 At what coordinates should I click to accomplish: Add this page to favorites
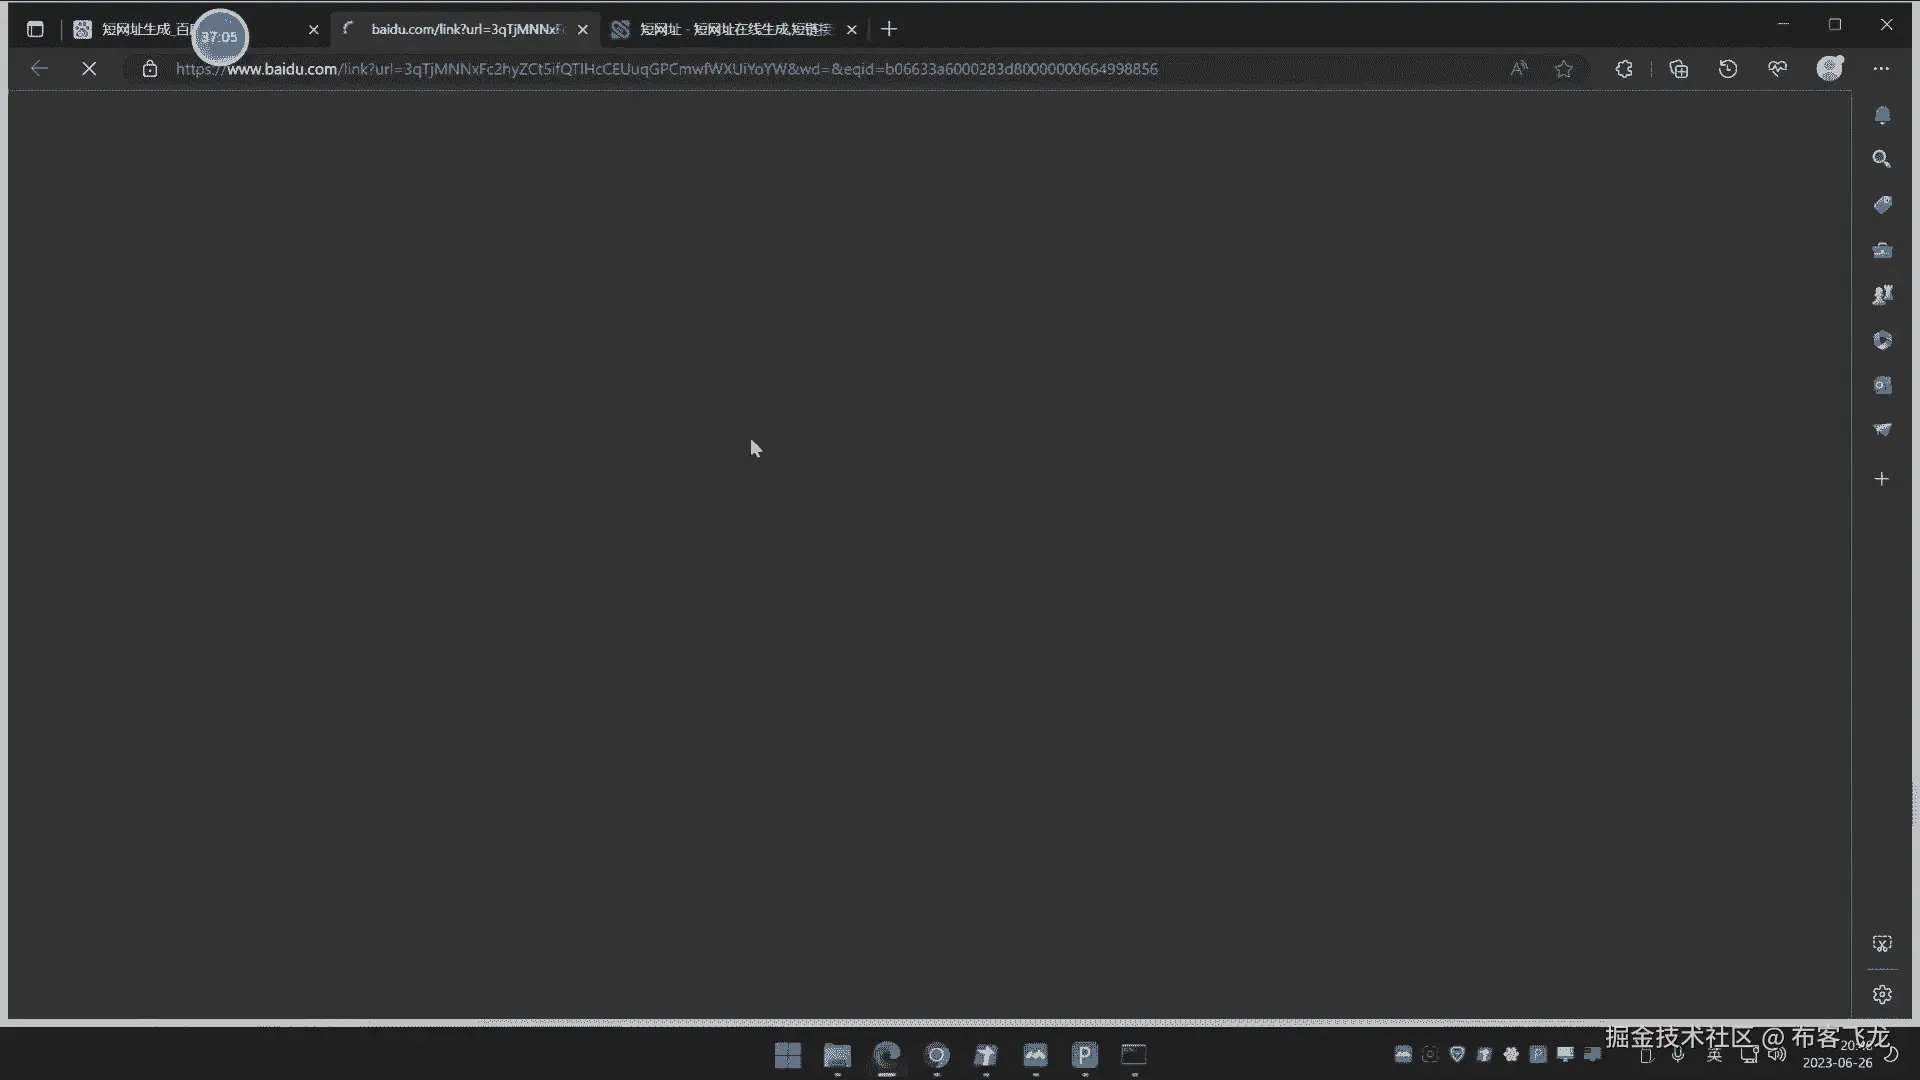pyautogui.click(x=1564, y=69)
